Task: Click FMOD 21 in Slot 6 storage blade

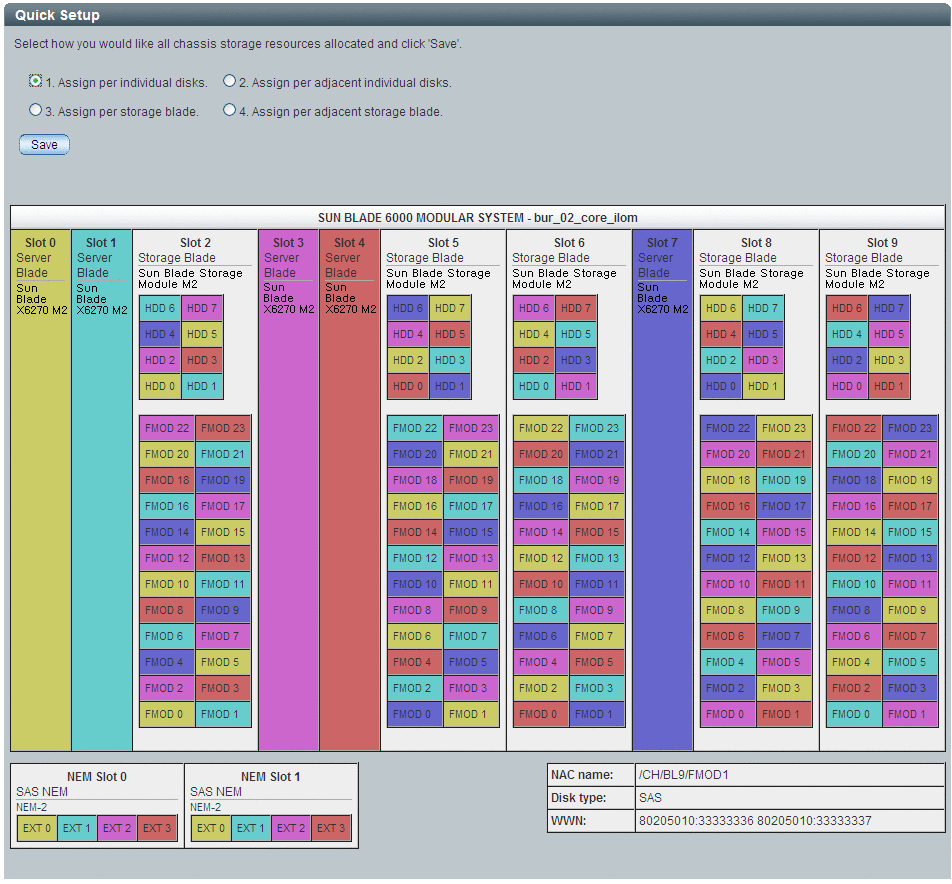Action: (597, 454)
